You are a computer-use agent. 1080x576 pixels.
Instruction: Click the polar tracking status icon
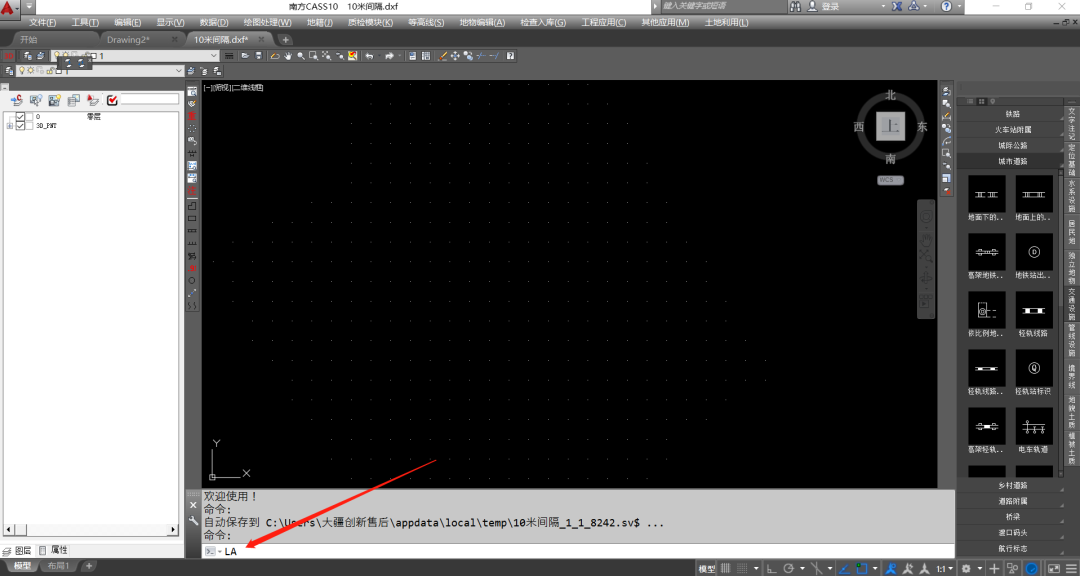click(x=788, y=568)
